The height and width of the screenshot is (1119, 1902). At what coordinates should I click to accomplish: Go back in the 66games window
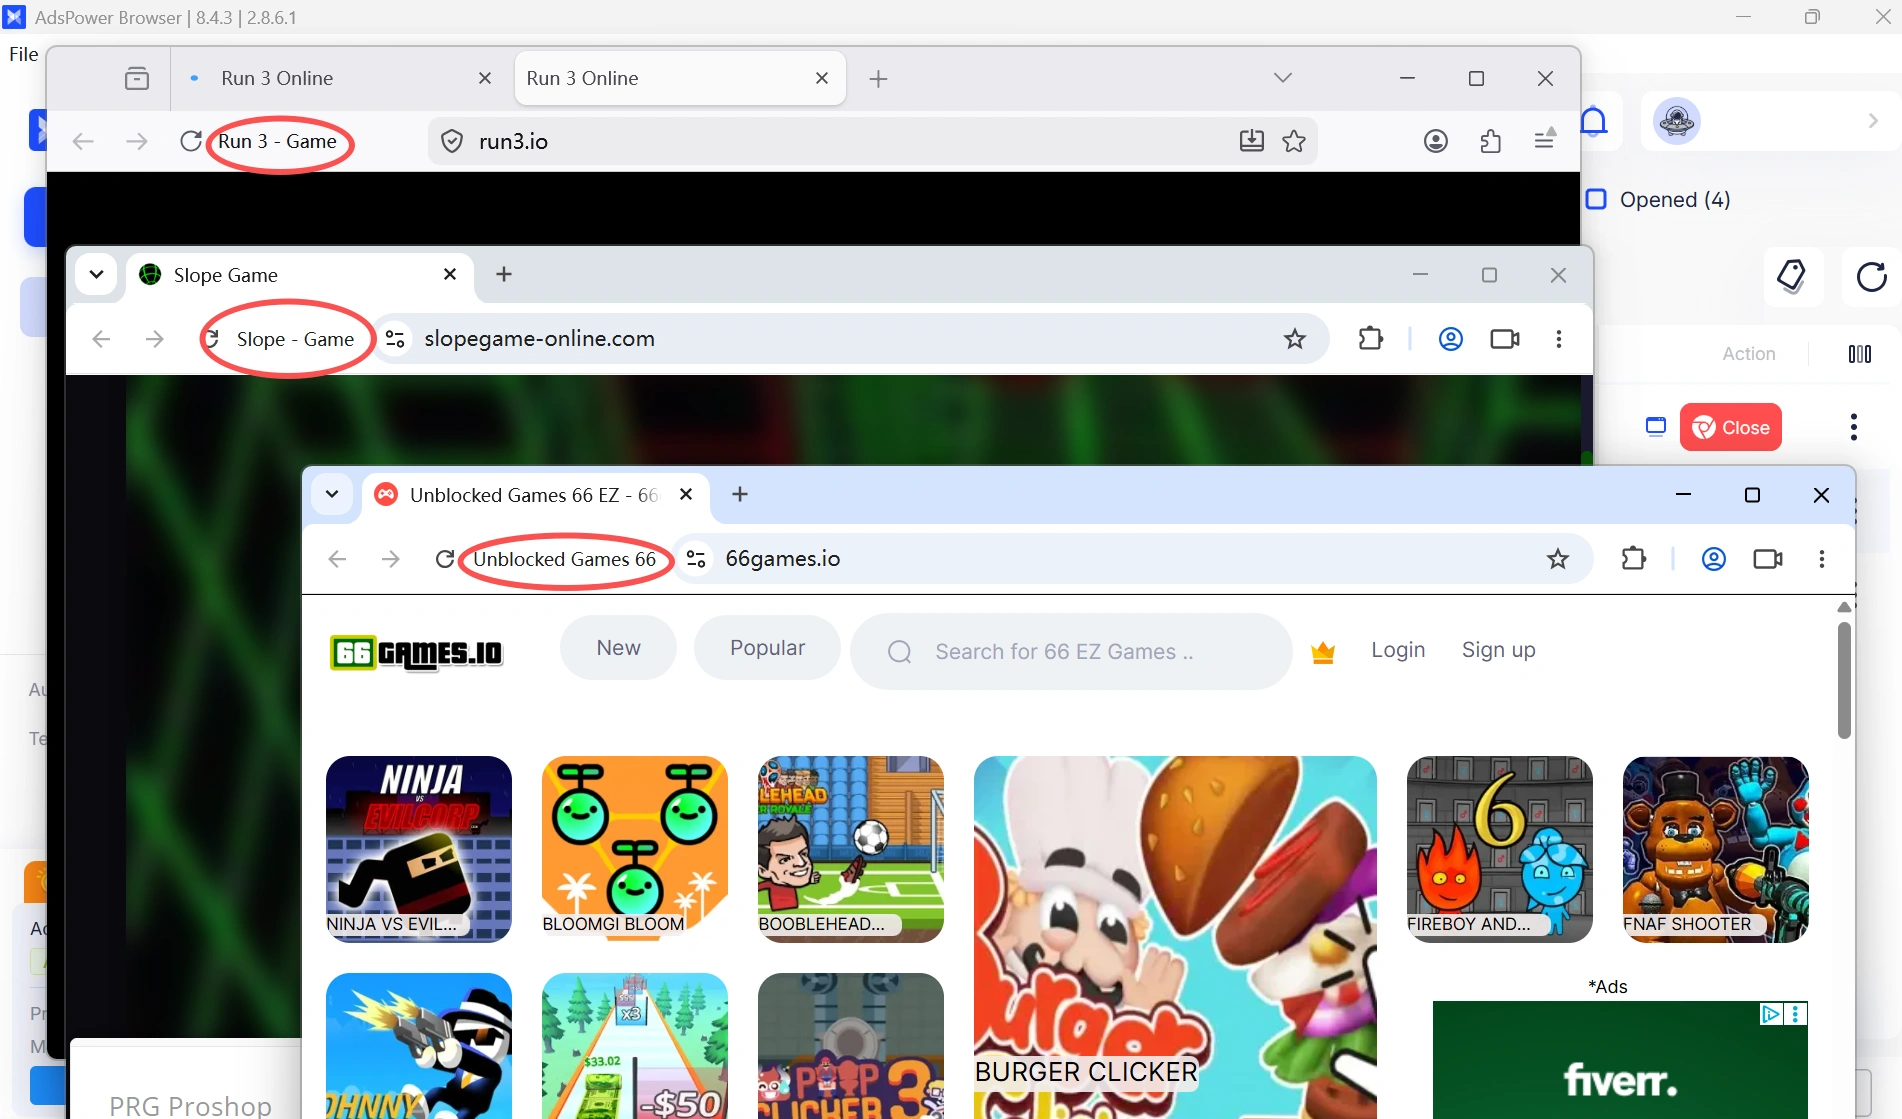pyautogui.click(x=337, y=559)
